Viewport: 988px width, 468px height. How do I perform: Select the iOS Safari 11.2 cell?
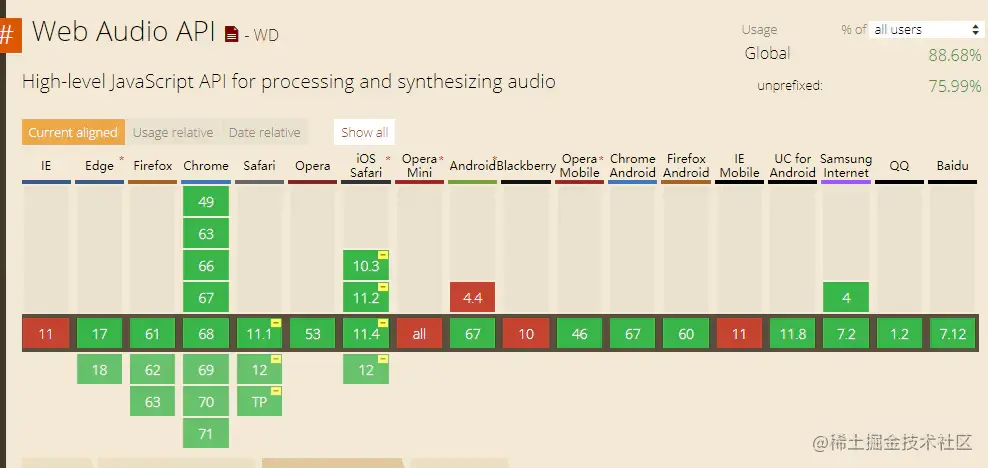tap(366, 297)
